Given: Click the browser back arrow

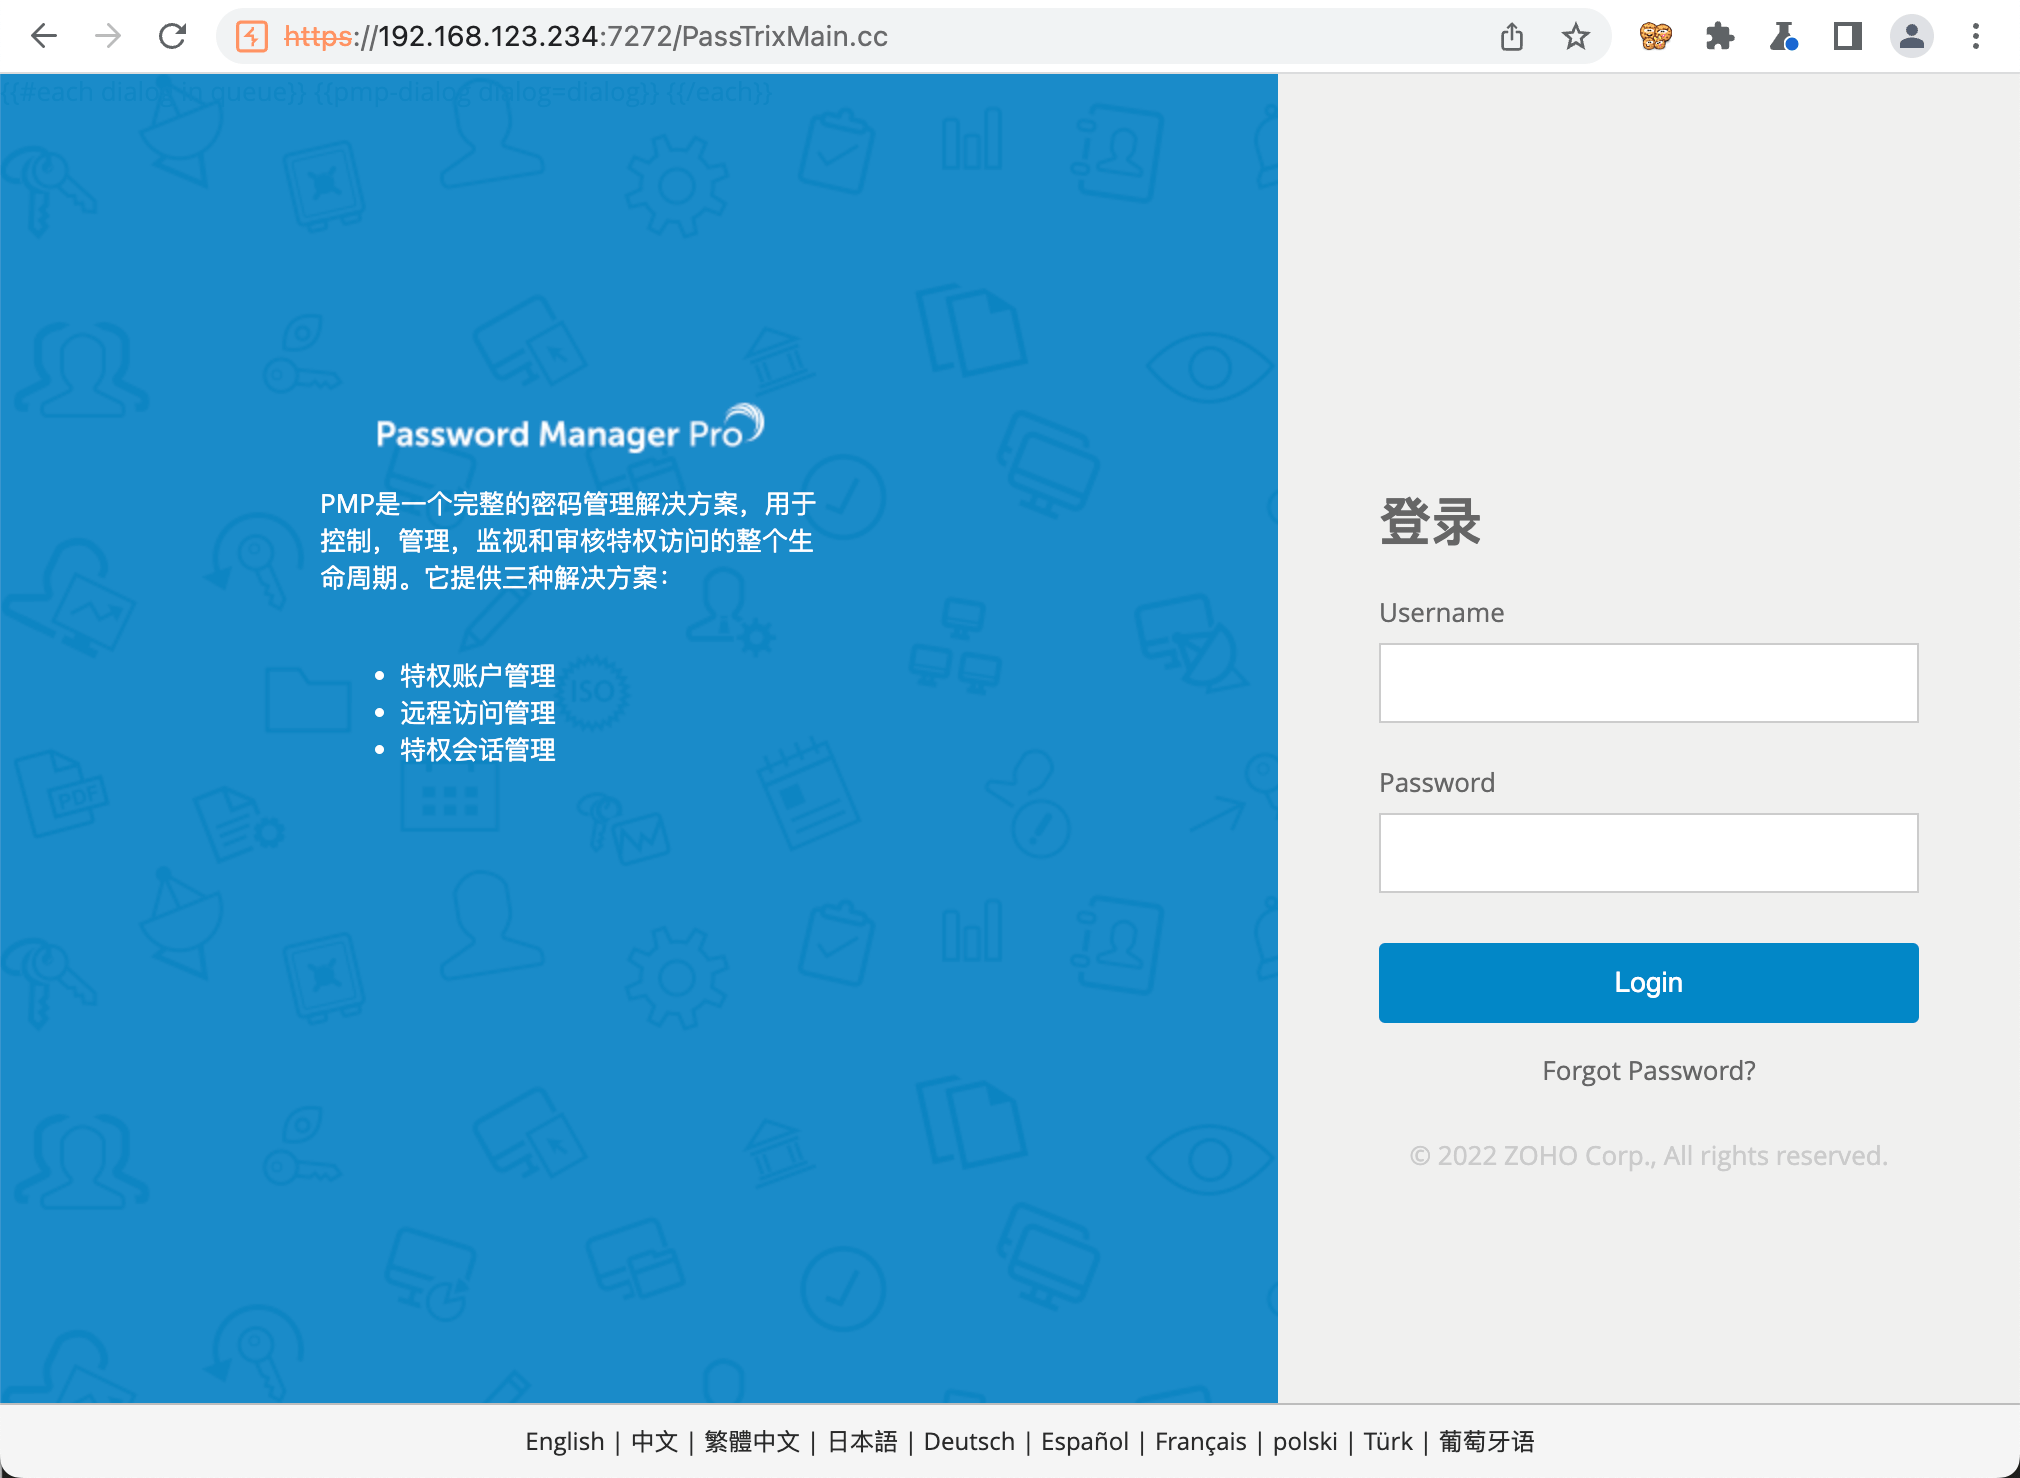Looking at the screenshot, I should [x=44, y=37].
